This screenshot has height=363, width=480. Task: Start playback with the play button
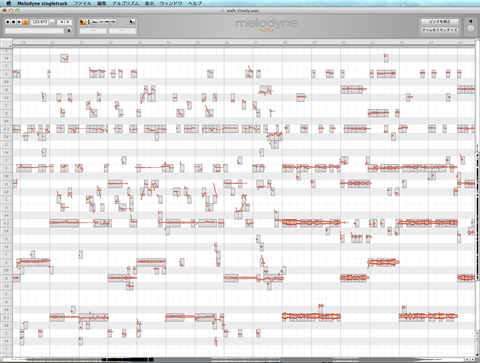[19, 22]
